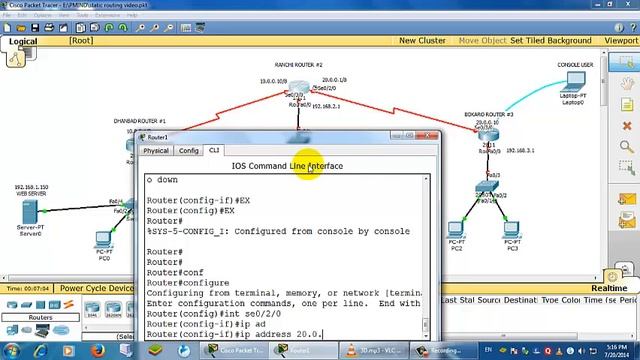
Task: Redo the last action
Action: (123, 28)
